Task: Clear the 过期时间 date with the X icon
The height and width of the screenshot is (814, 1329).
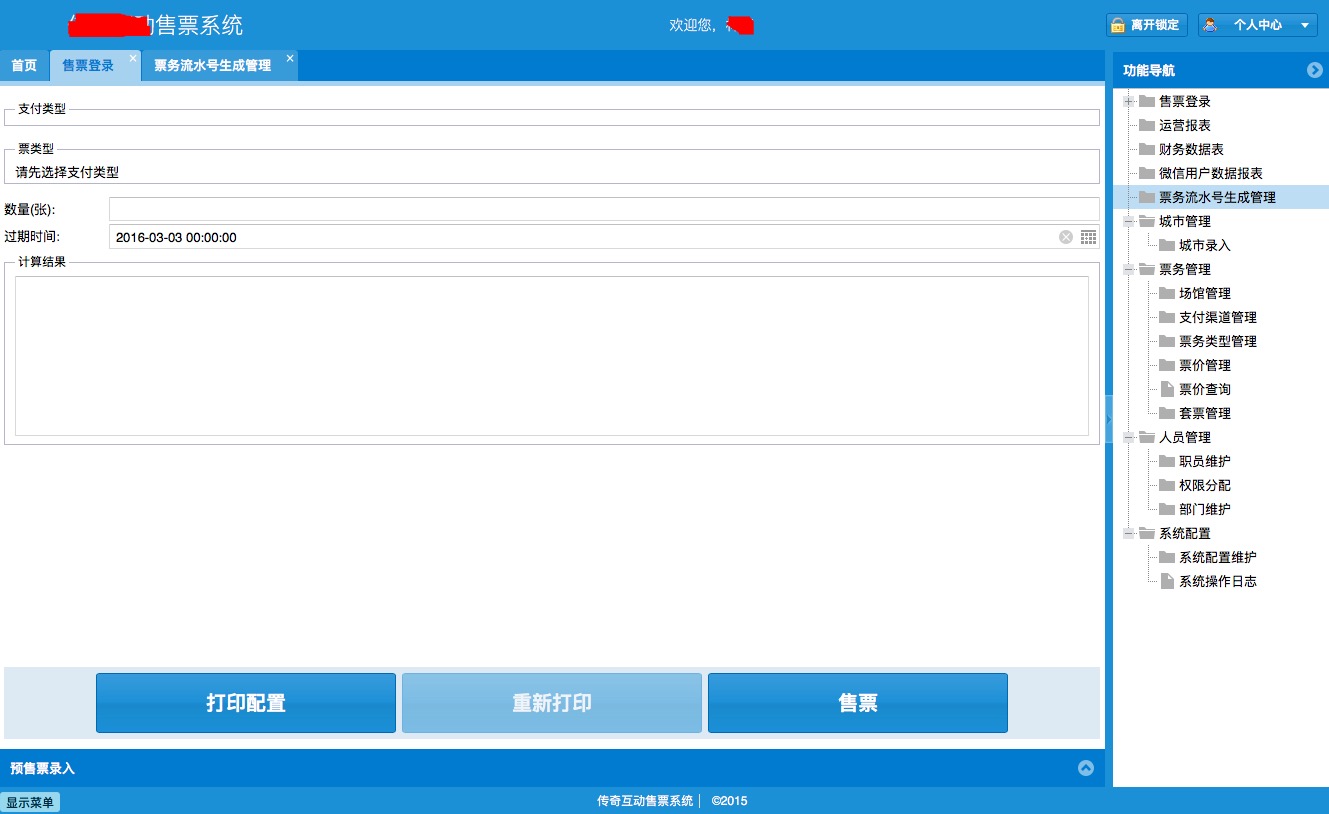Action: pyautogui.click(x=1066, y=237)
